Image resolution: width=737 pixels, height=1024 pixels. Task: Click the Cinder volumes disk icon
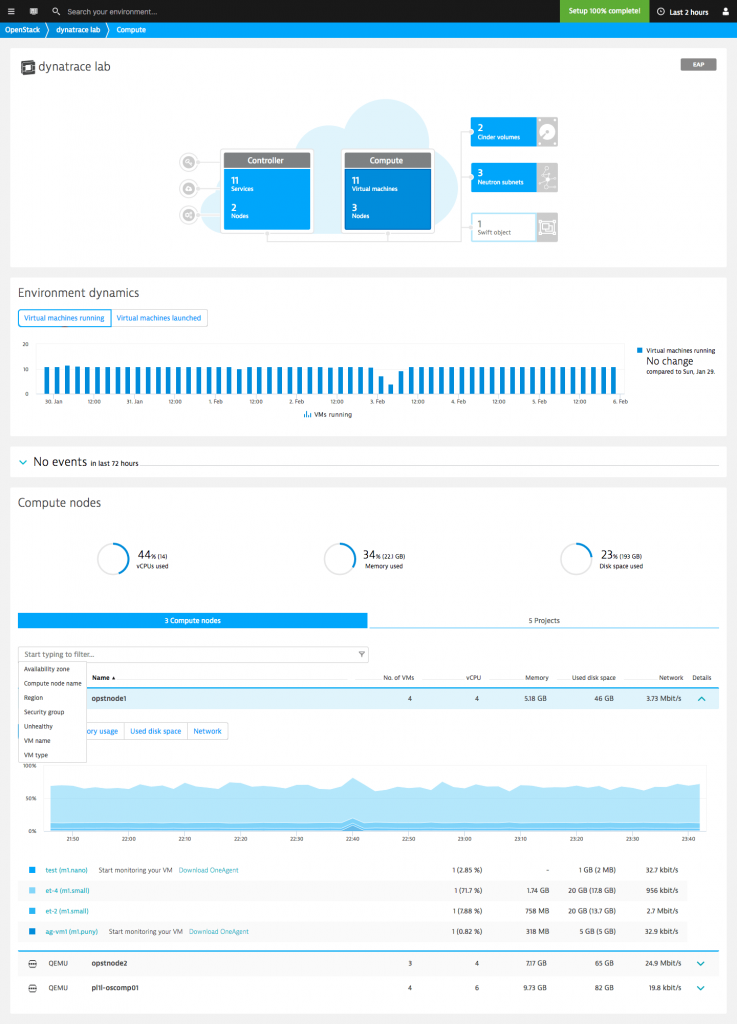(x=547, y=132)
